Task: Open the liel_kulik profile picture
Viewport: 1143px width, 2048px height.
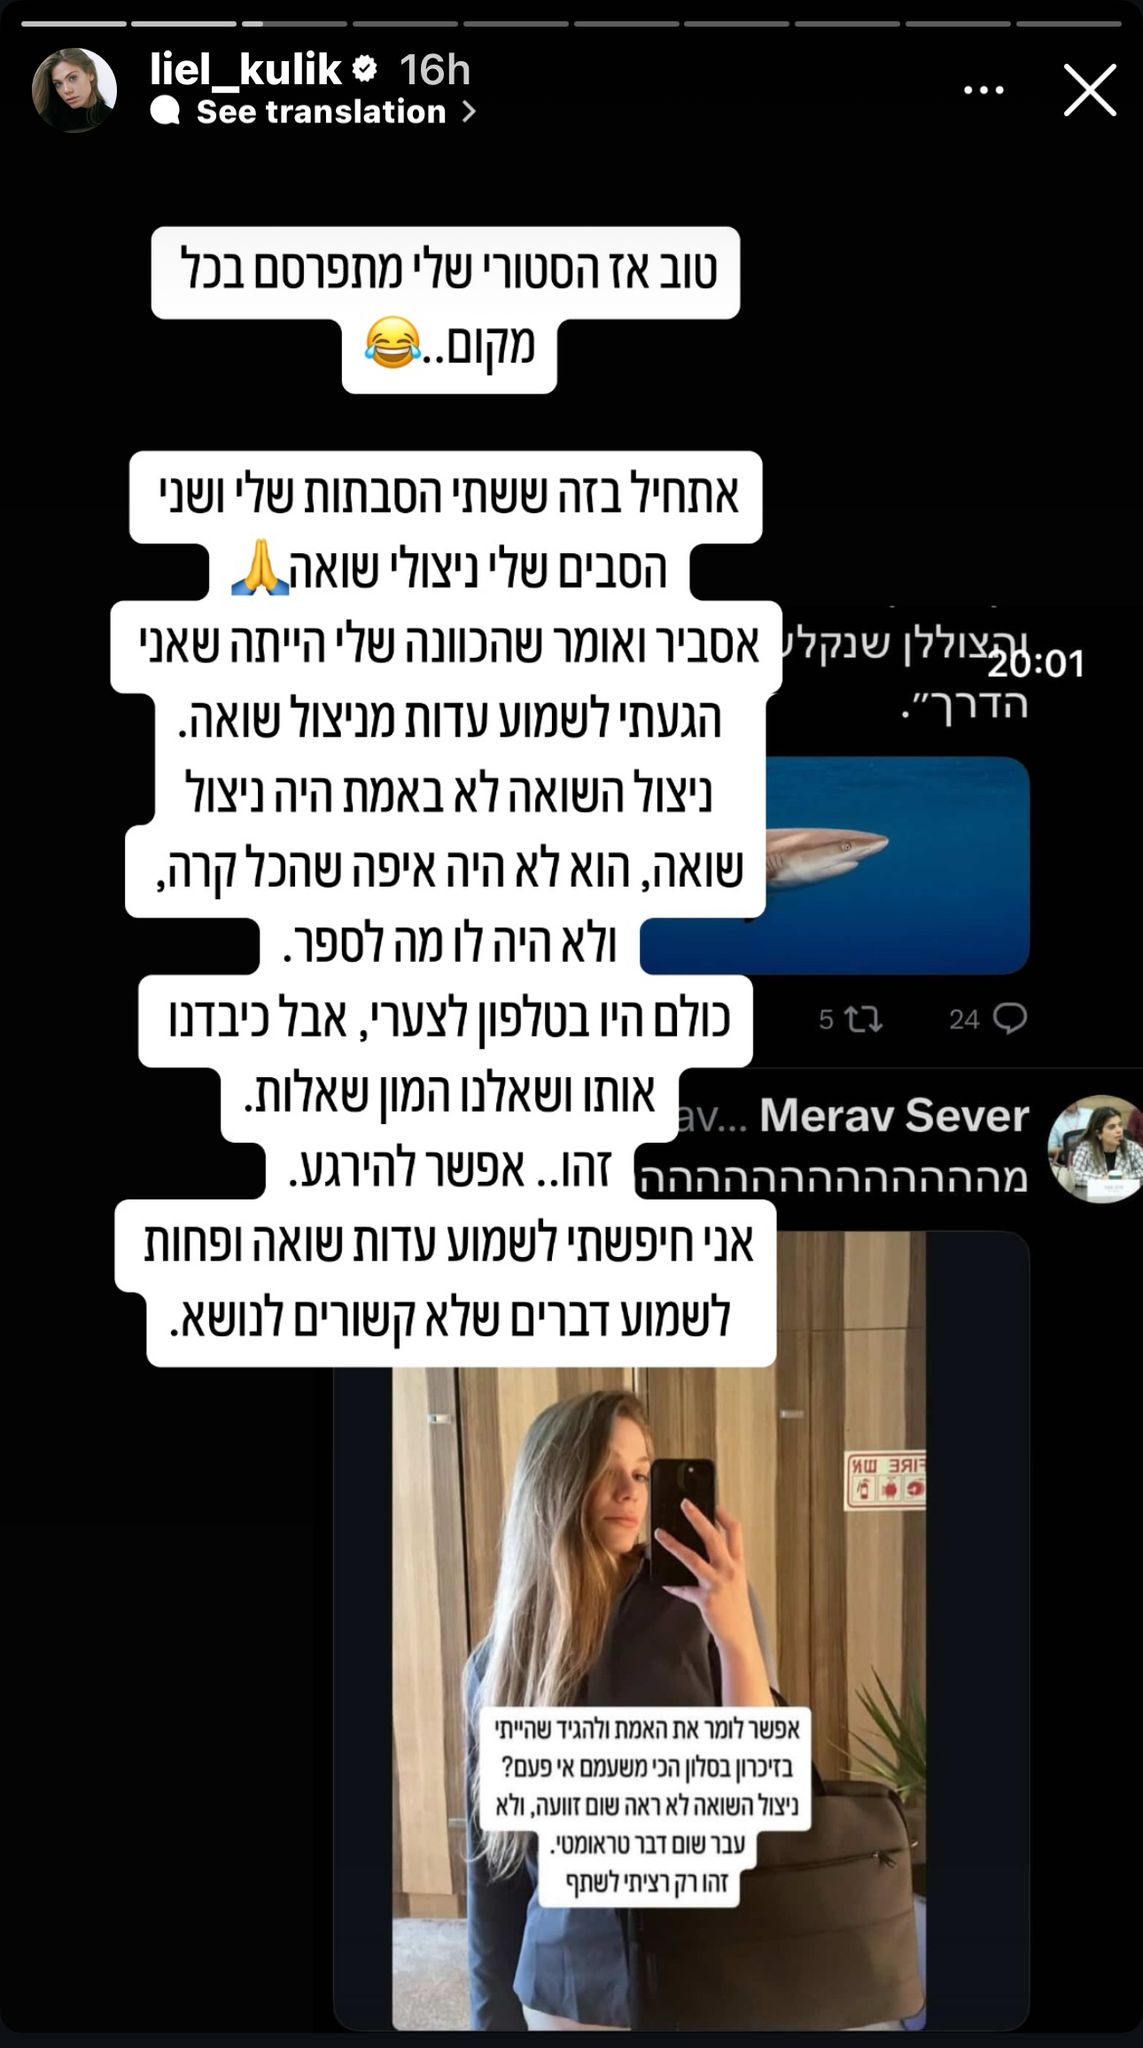Action: point(74,90)
